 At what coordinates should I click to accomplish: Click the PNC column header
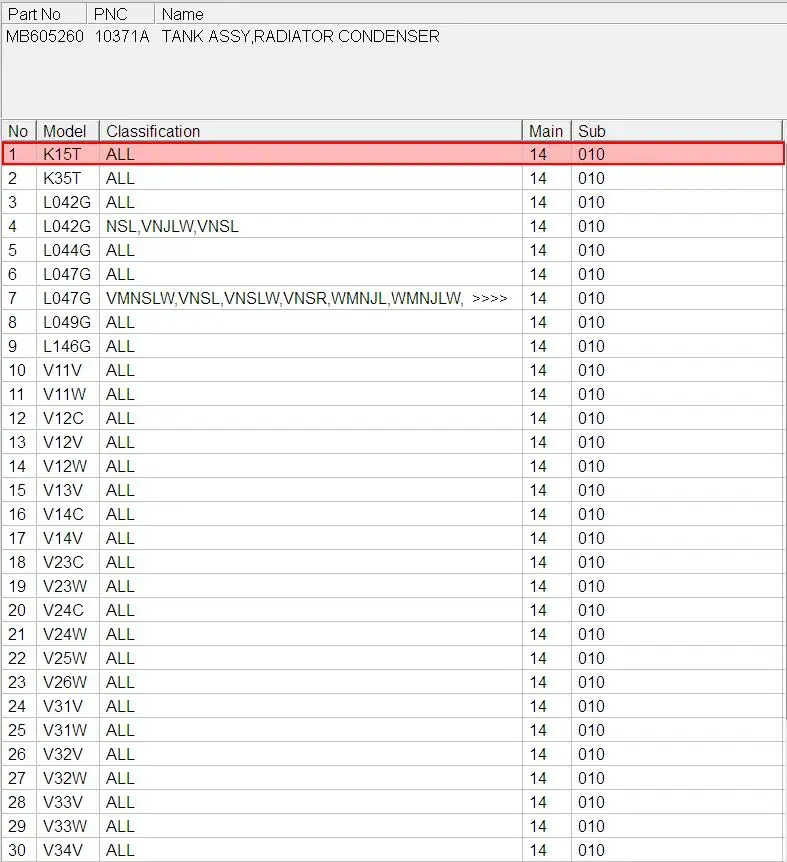pyautogui.click(x=120, y=14)
